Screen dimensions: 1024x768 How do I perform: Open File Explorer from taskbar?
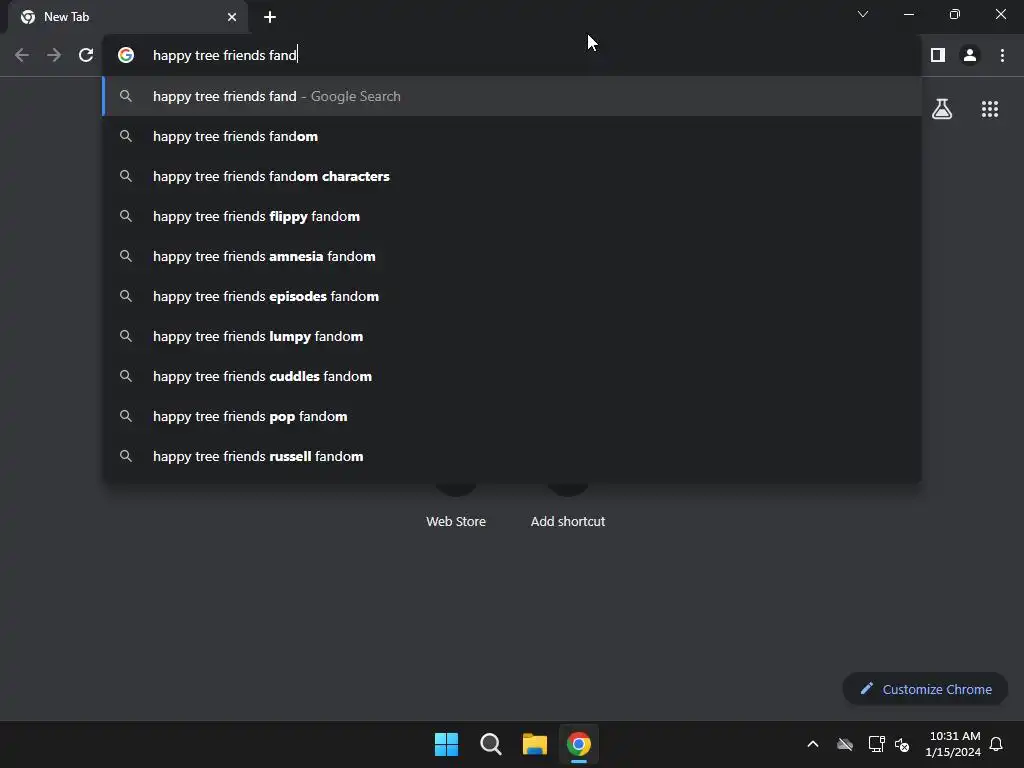point(535,744)
